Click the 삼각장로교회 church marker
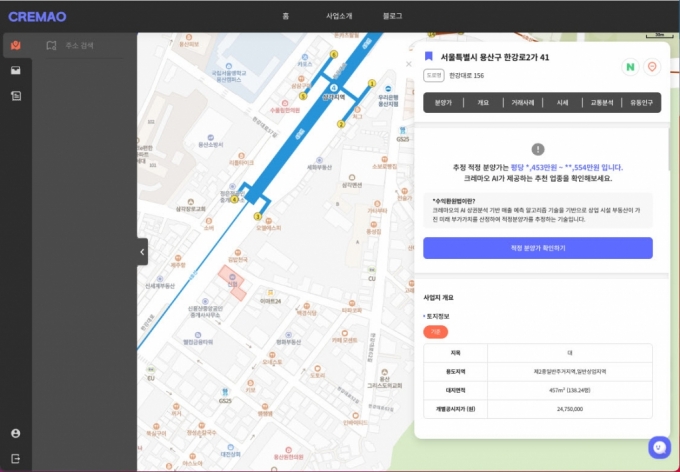The width and height of the screenshot is (680, 472). coord(190,202)
